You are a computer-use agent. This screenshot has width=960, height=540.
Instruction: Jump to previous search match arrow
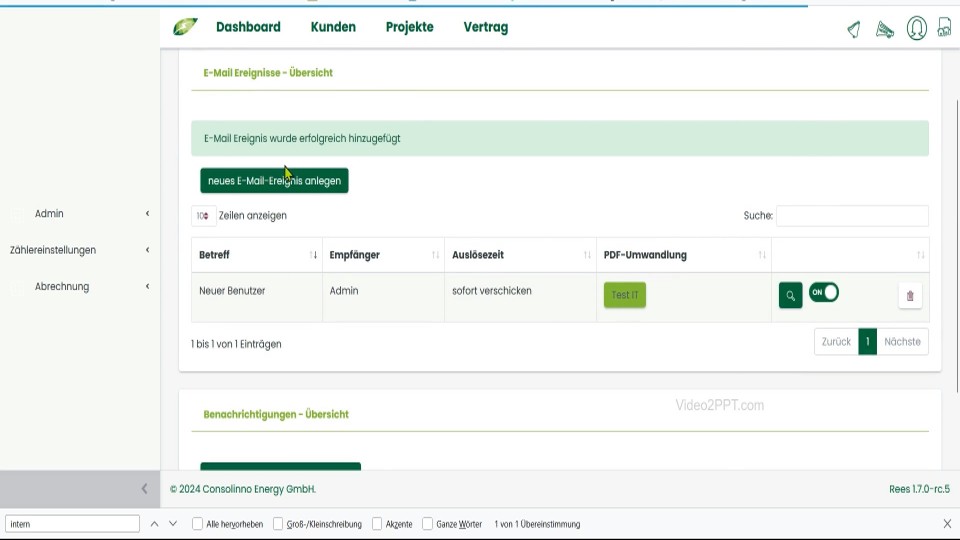[x=155, y=524]
